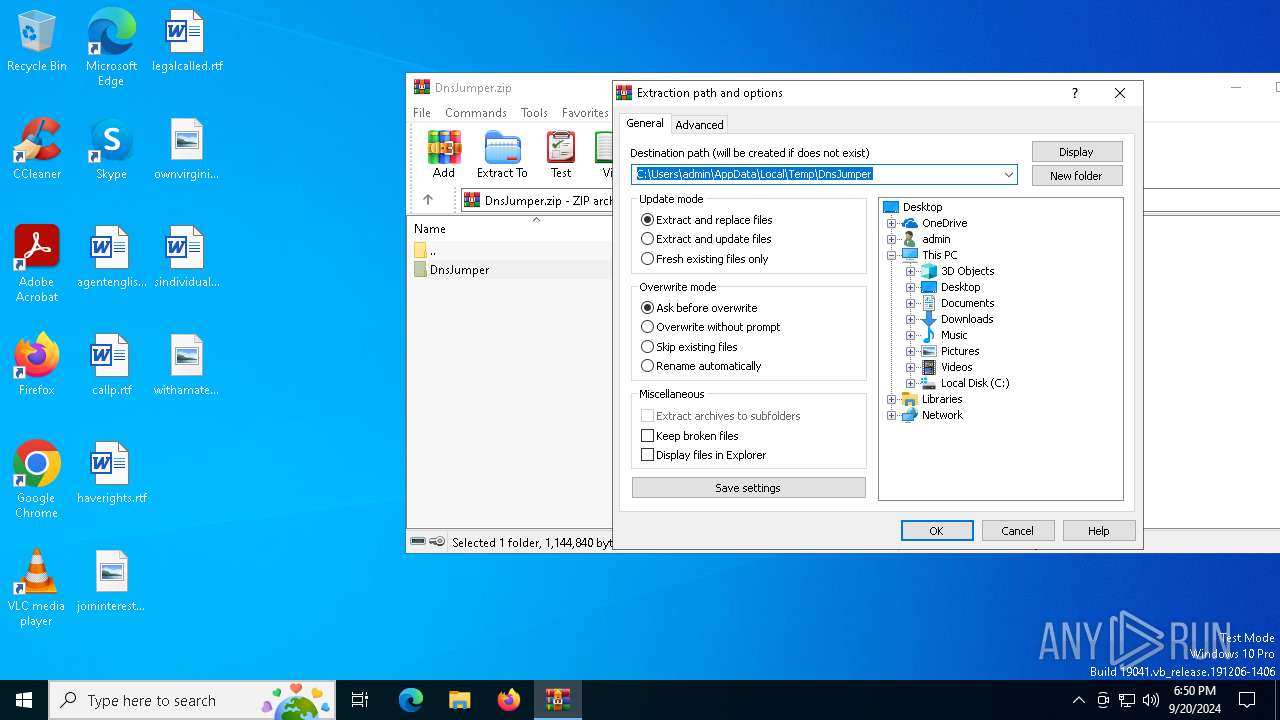Collapse the This PC tree node
Image resolution: width=1280 pixels, height=720 pixels.
(891, 255)
